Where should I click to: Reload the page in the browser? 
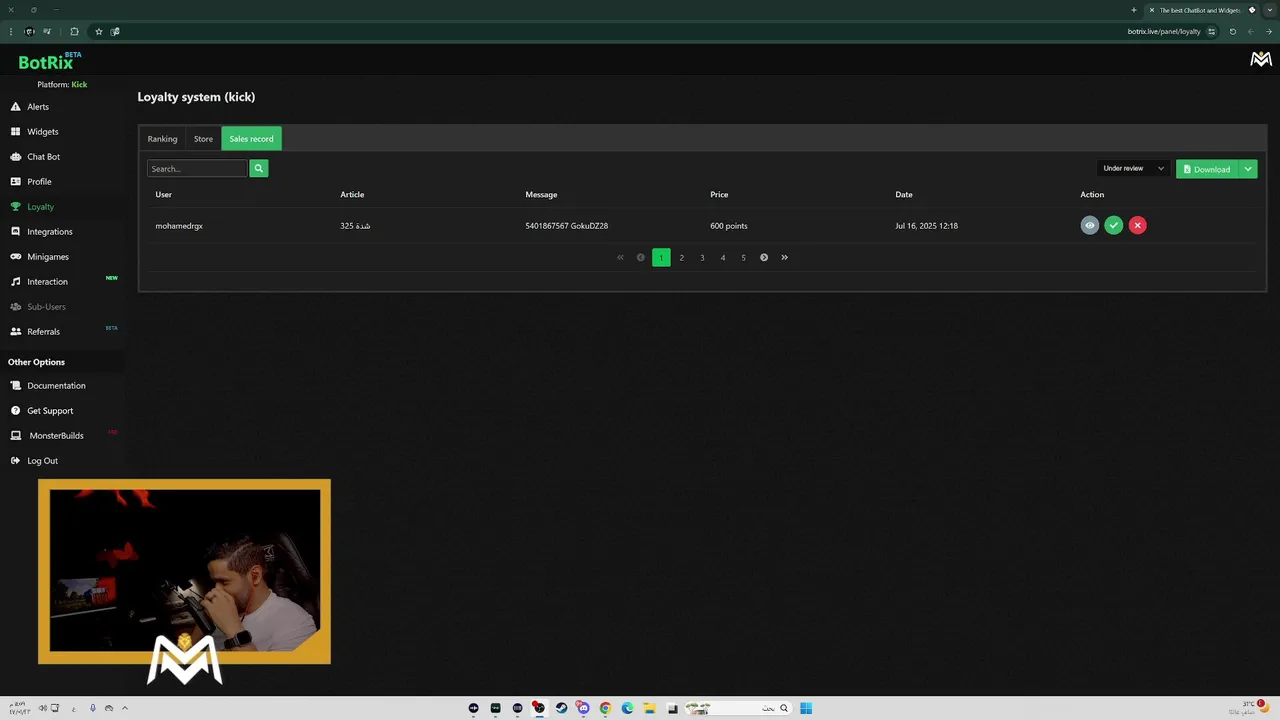click(1232, 32)
